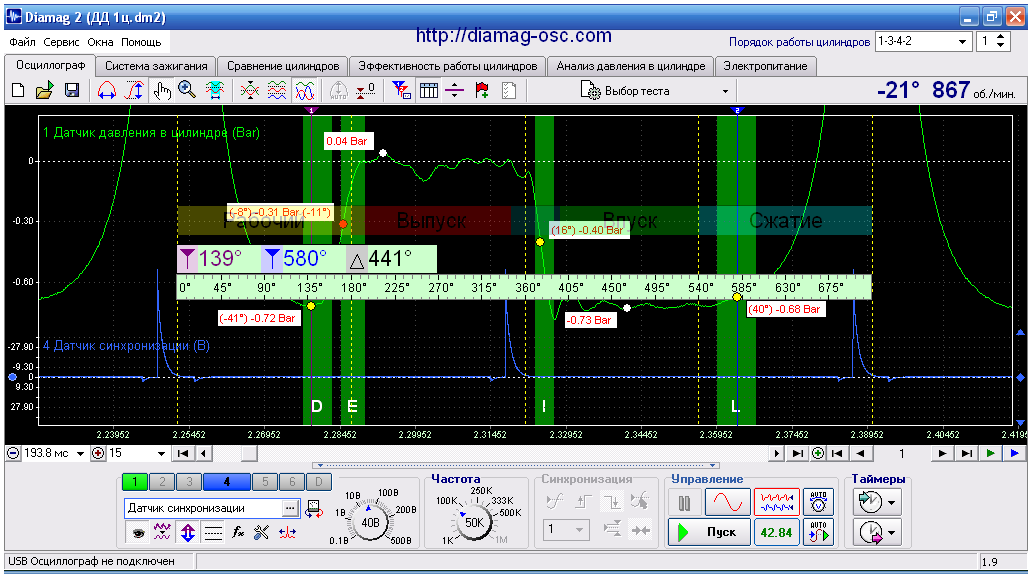The height and width of the screenshot is (574, 1032).
Task: Open the numbered marker filters icon
Action: point(401,90)
